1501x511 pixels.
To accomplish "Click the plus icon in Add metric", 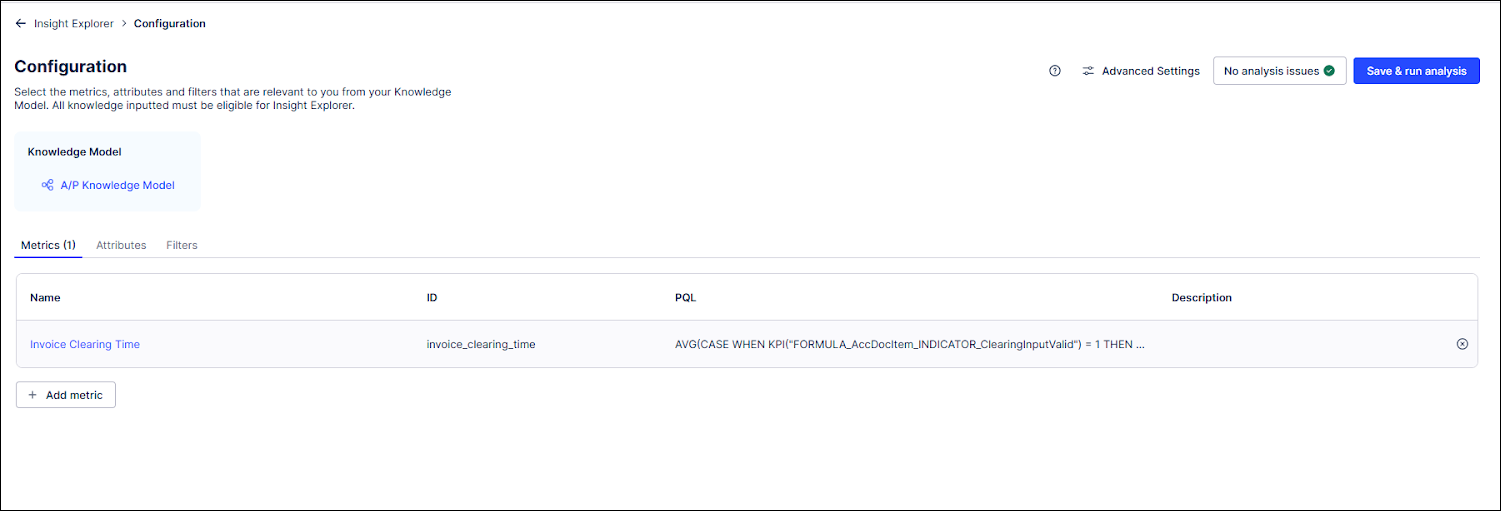I will (32, 395).
